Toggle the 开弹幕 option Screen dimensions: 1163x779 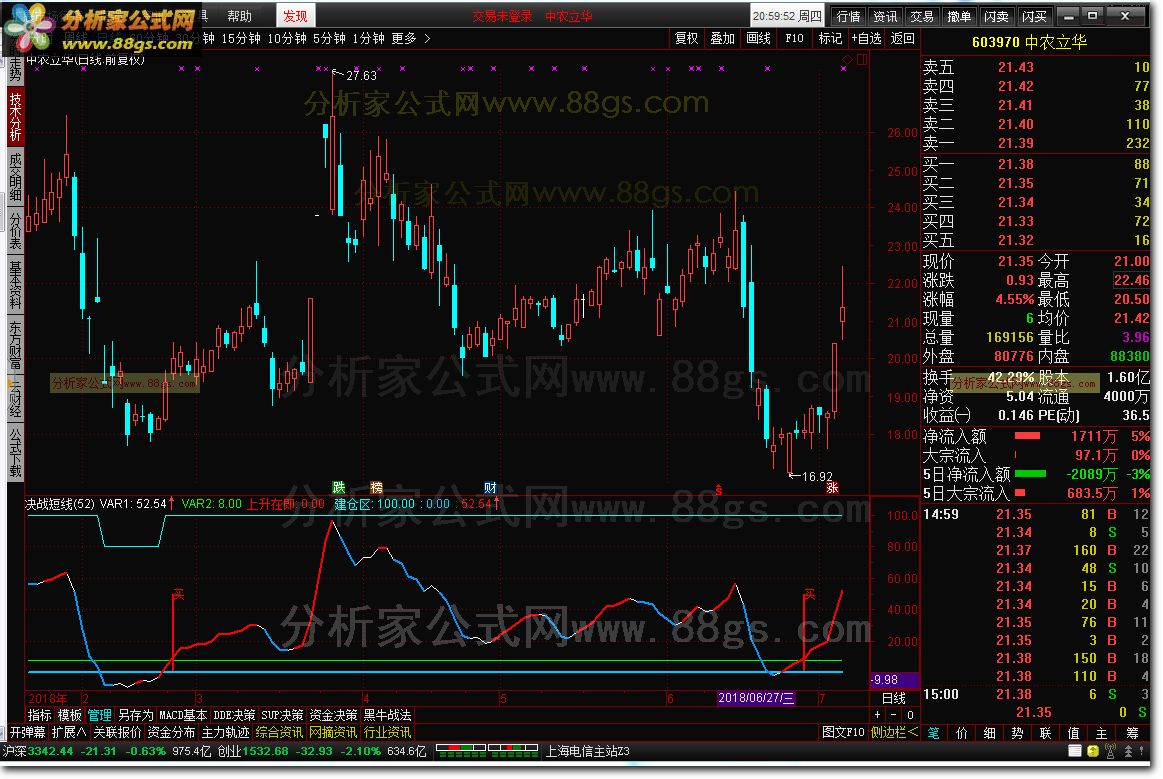(x=27, y=732)
